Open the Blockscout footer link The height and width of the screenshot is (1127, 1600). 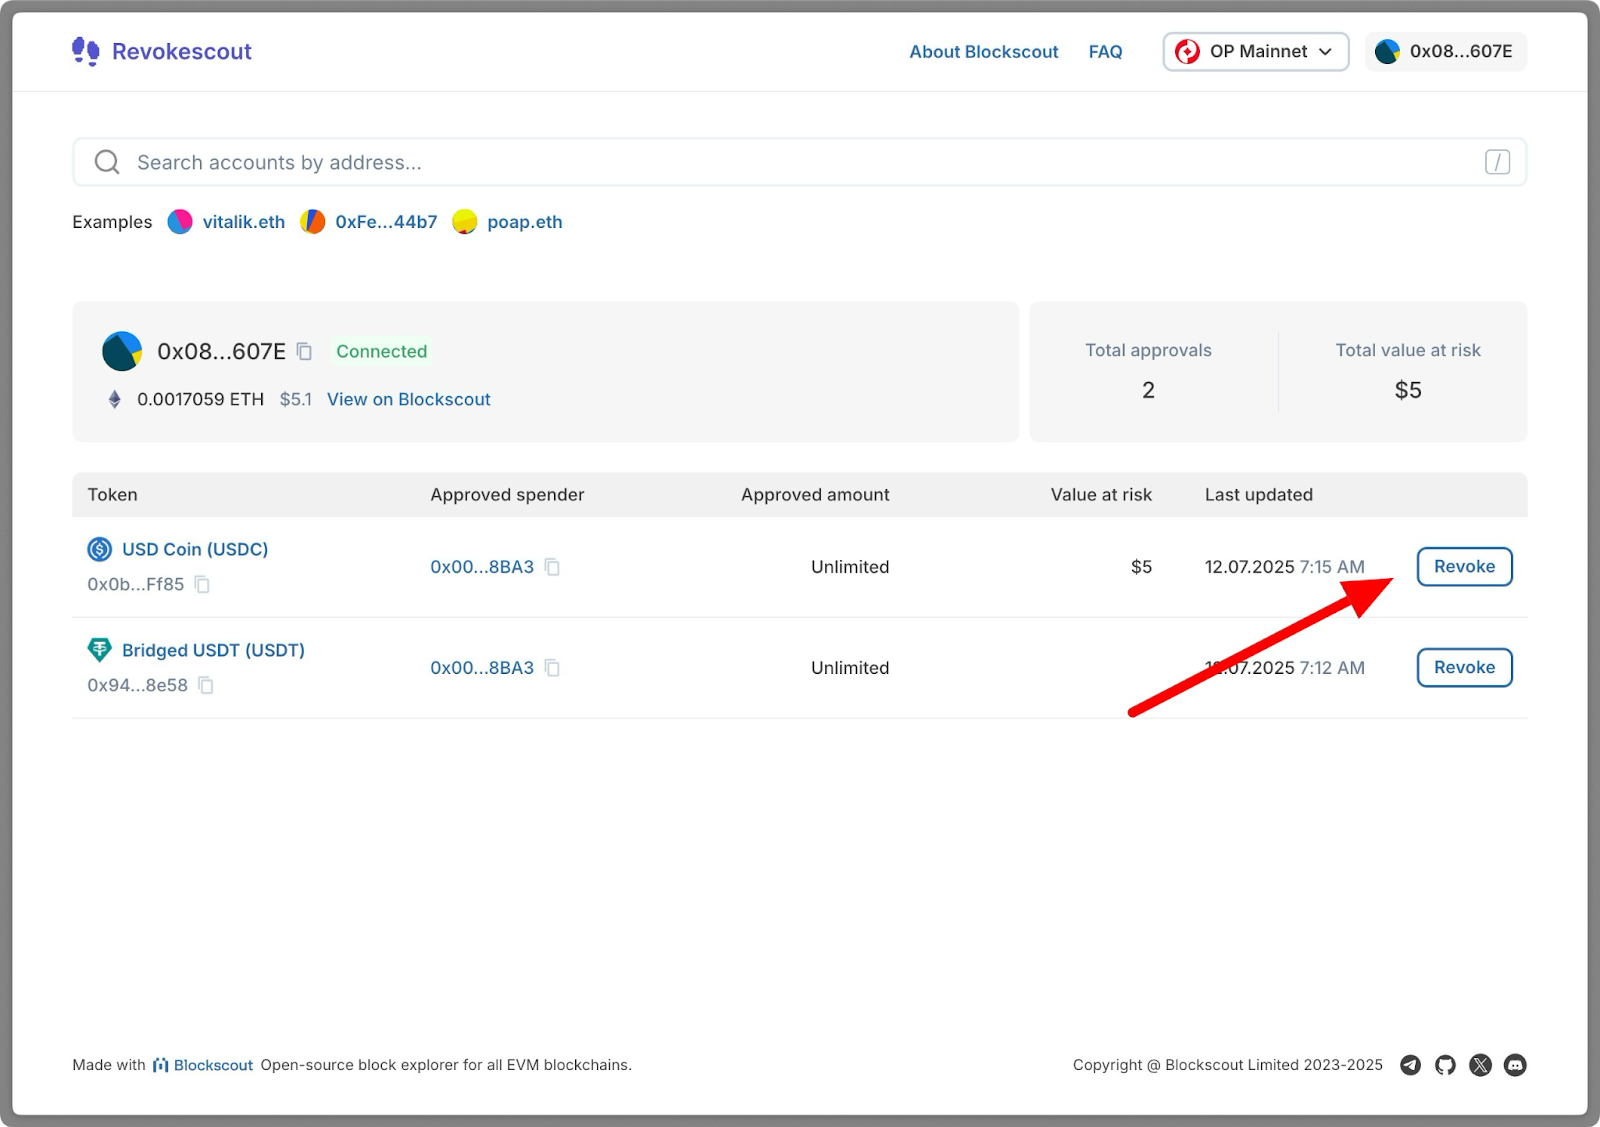[203, 1065]
